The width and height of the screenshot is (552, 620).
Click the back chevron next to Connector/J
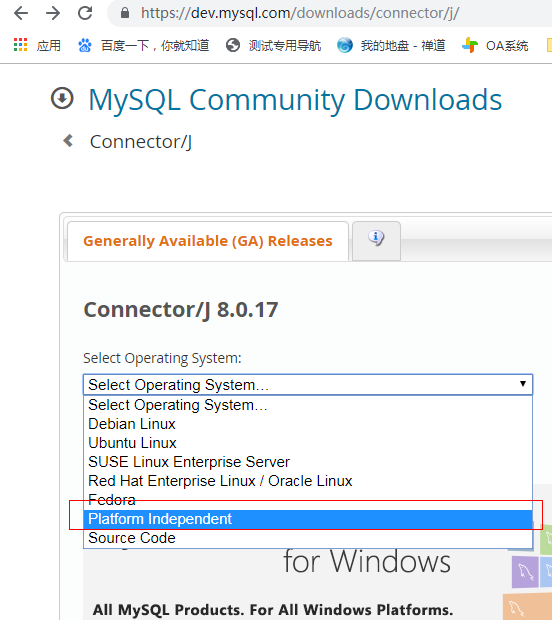(68, 140)
